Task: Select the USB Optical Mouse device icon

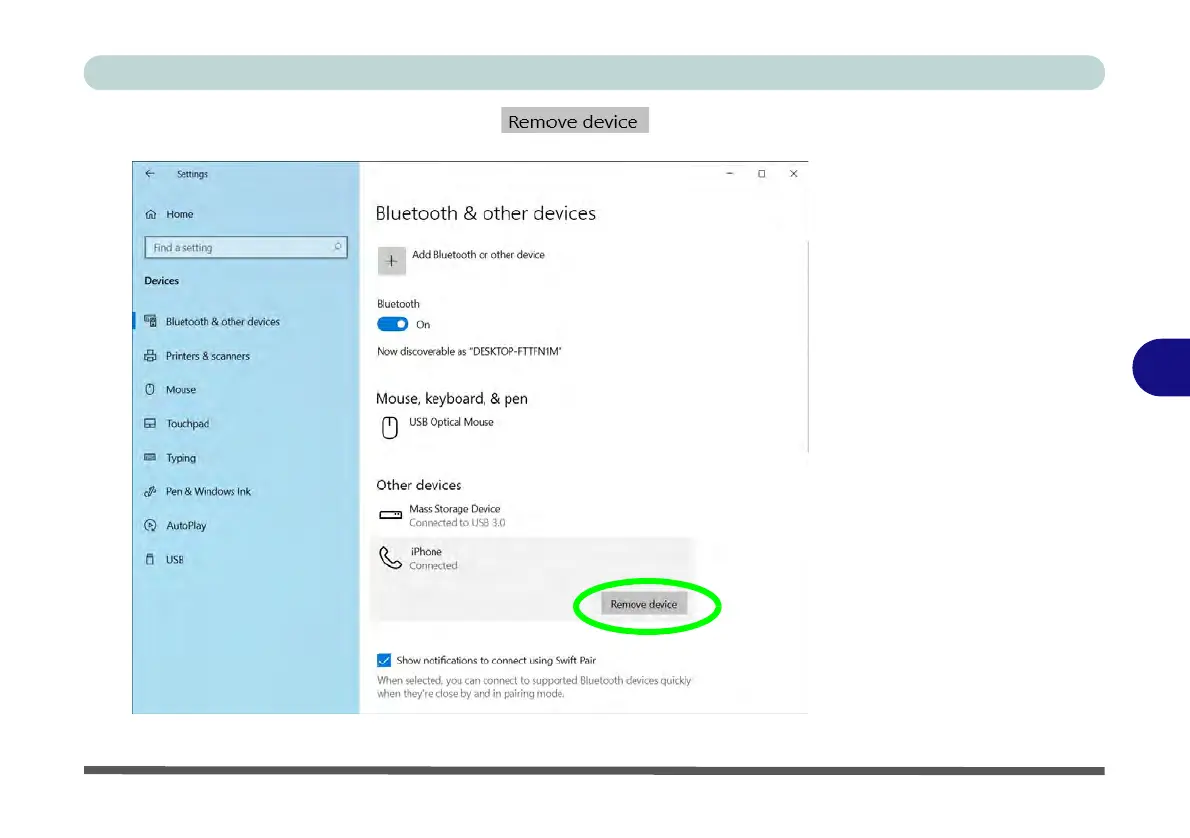Action: [389, 427]
